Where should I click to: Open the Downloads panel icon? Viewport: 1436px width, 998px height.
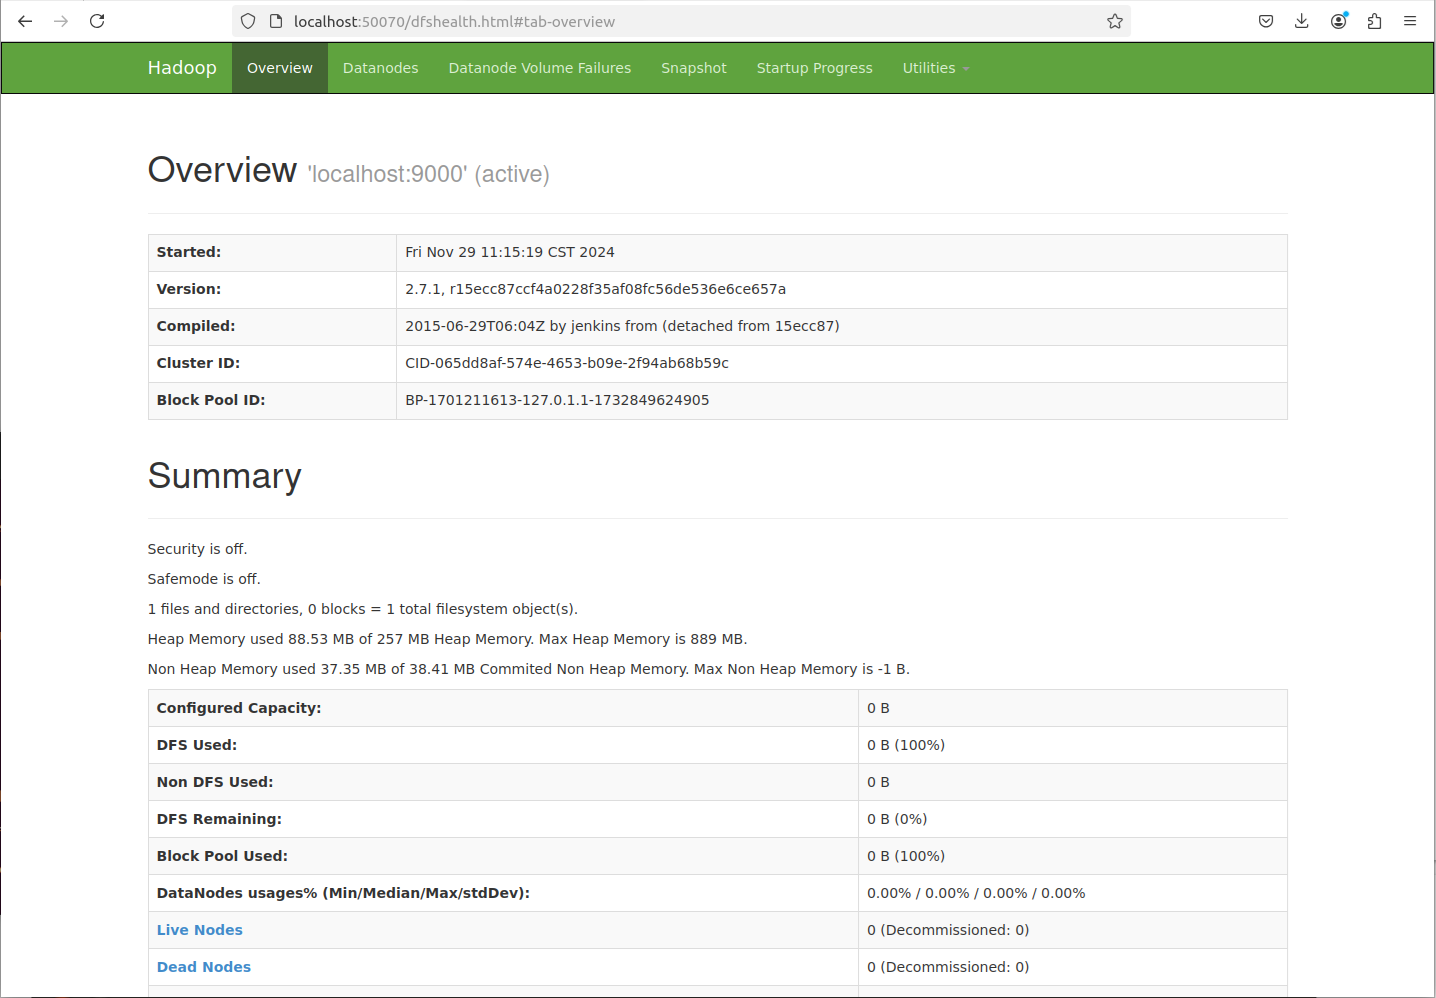pyautogui.click(x=1302, y=21)
